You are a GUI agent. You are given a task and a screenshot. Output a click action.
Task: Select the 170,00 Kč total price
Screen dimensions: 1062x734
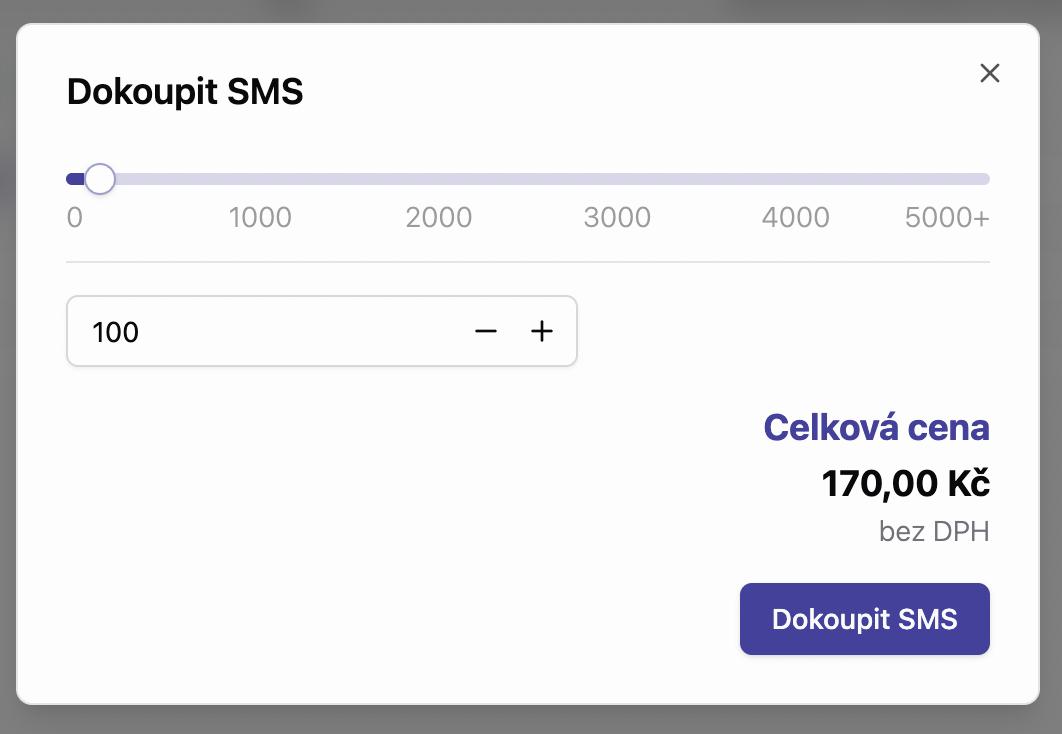pyautogui.click(x=905, y=483)
